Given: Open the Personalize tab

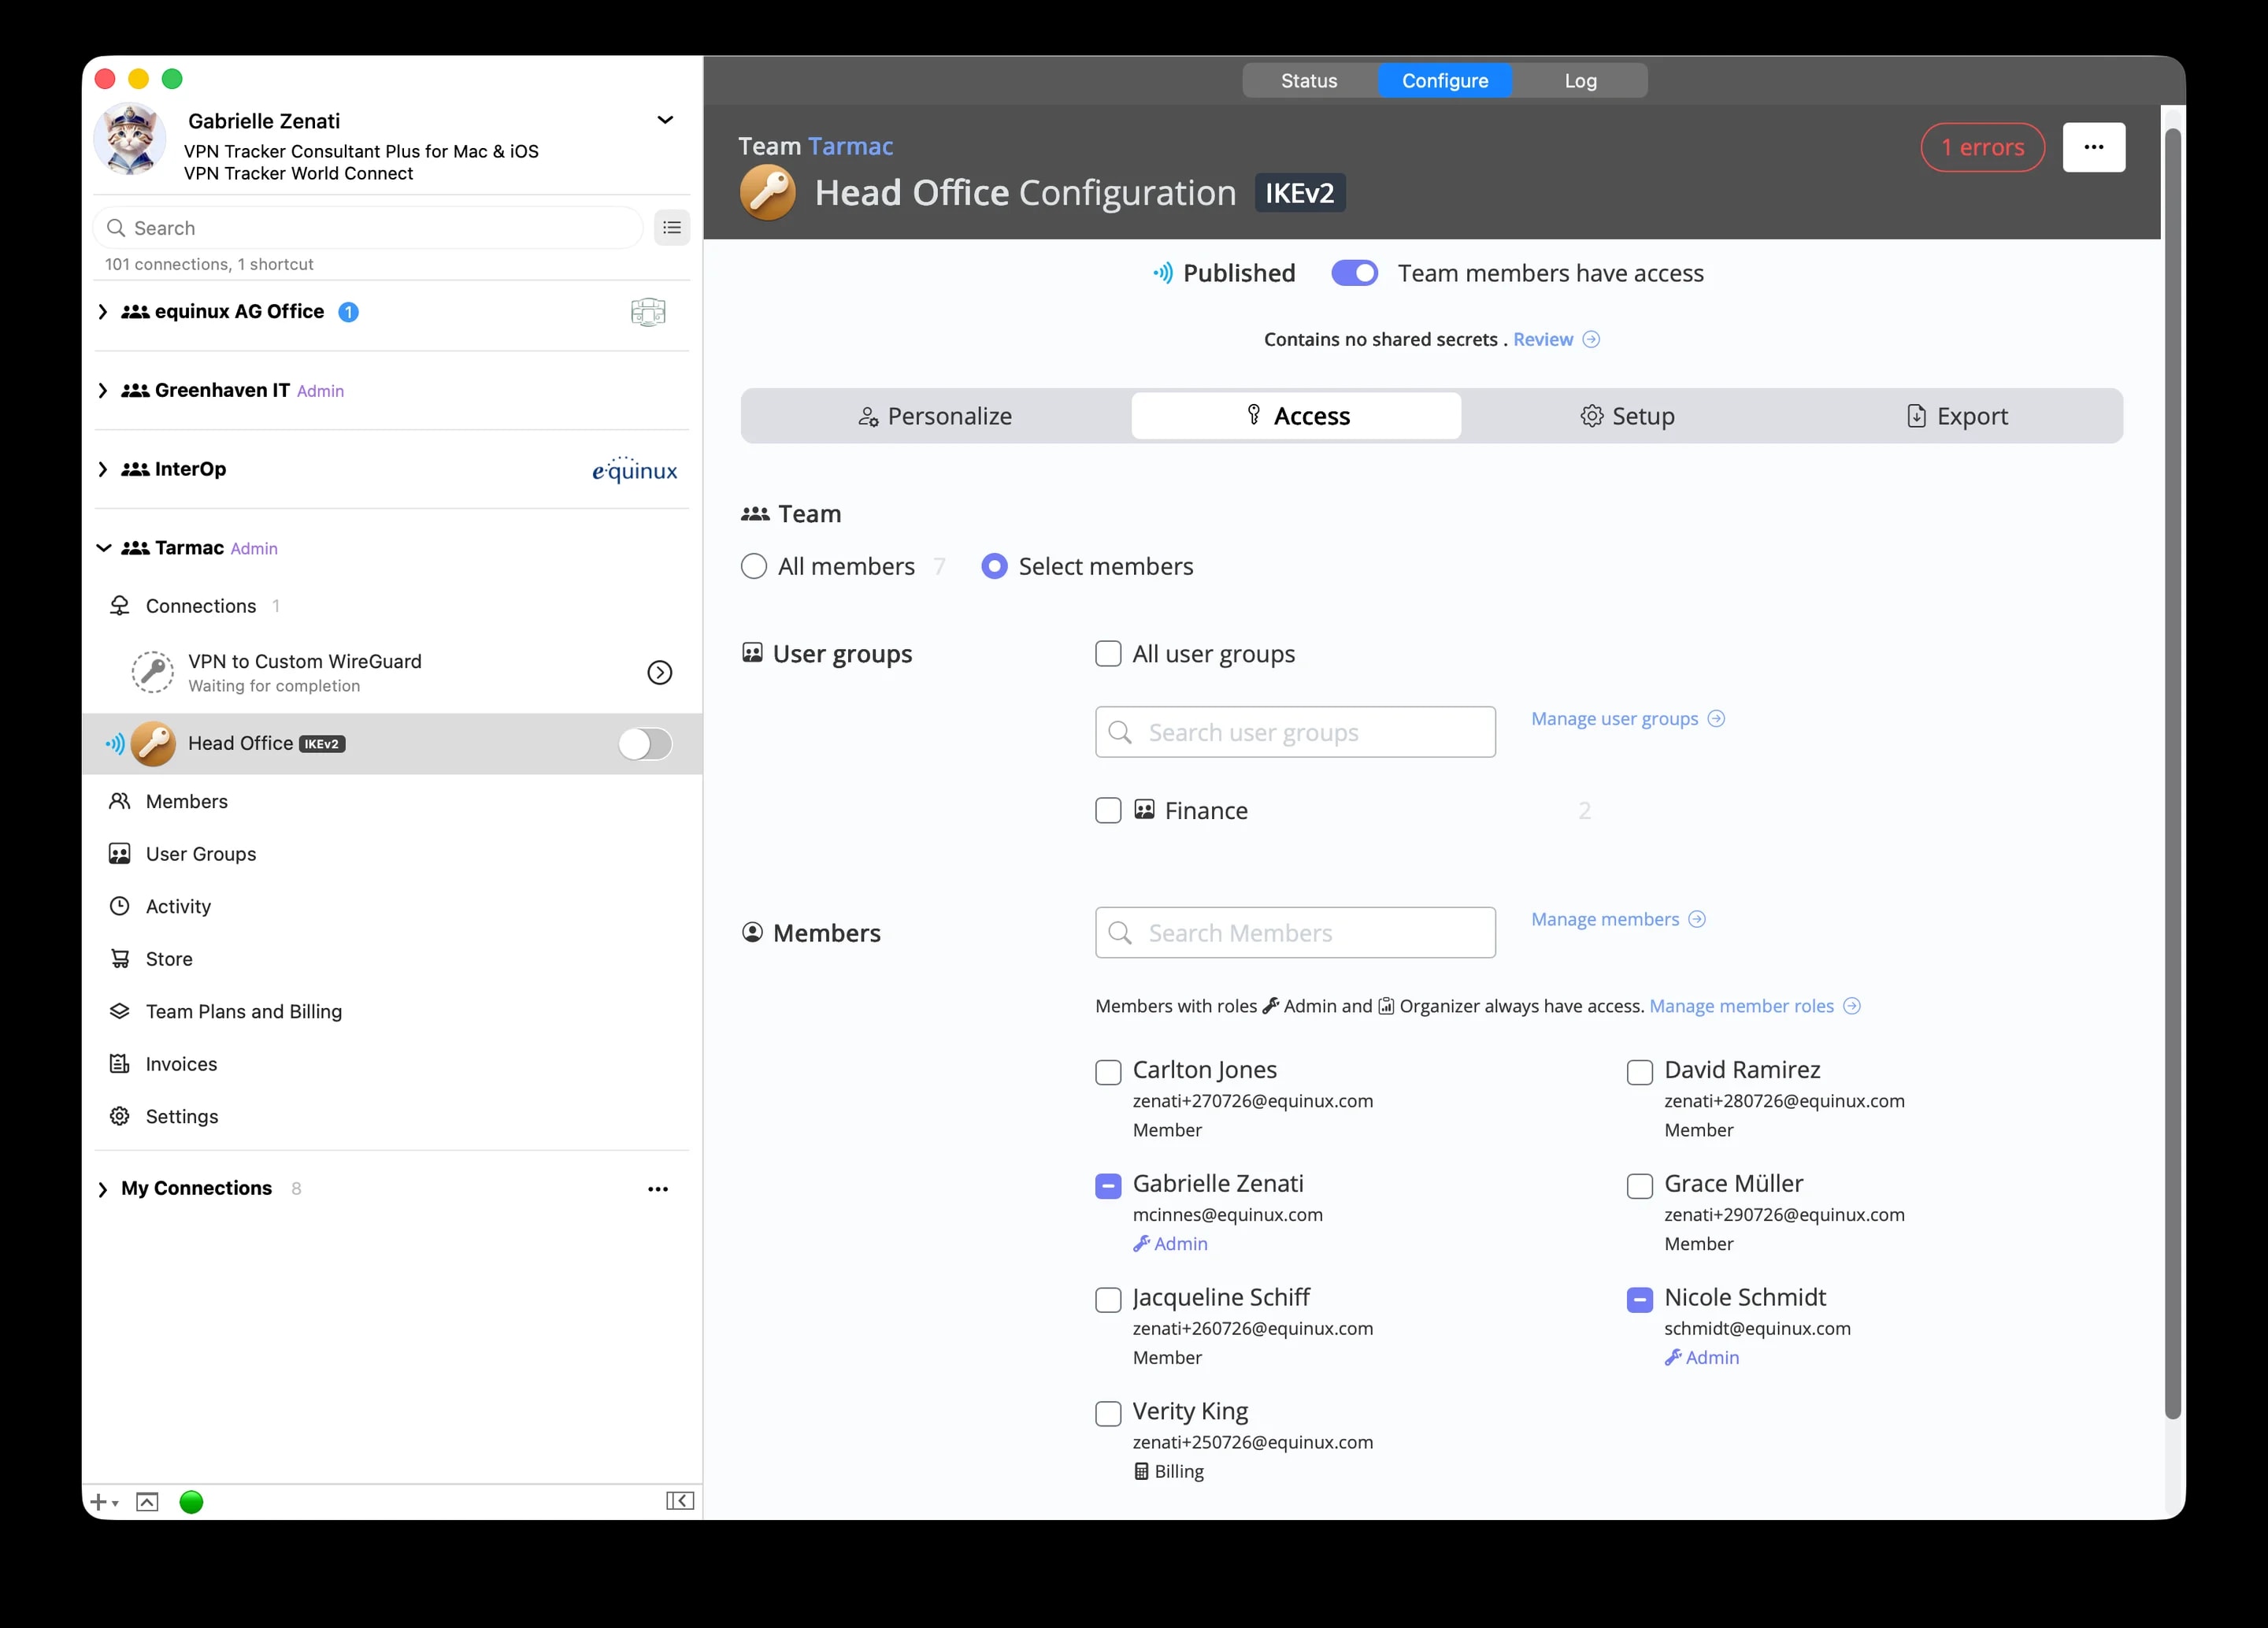Looking at the screenshot, I should point(935,416).
